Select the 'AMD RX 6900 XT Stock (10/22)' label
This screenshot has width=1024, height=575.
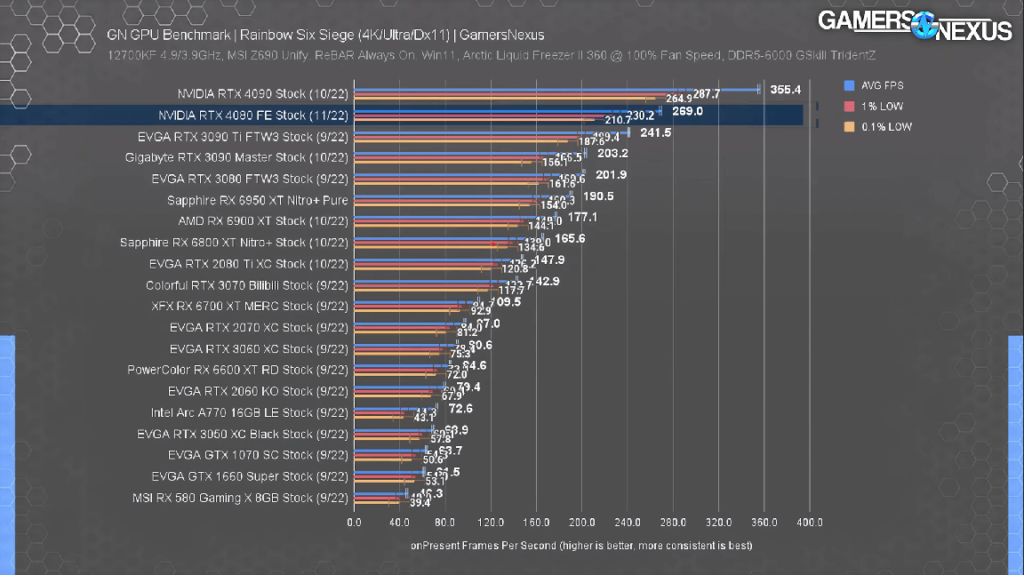(x=263, y=222)
